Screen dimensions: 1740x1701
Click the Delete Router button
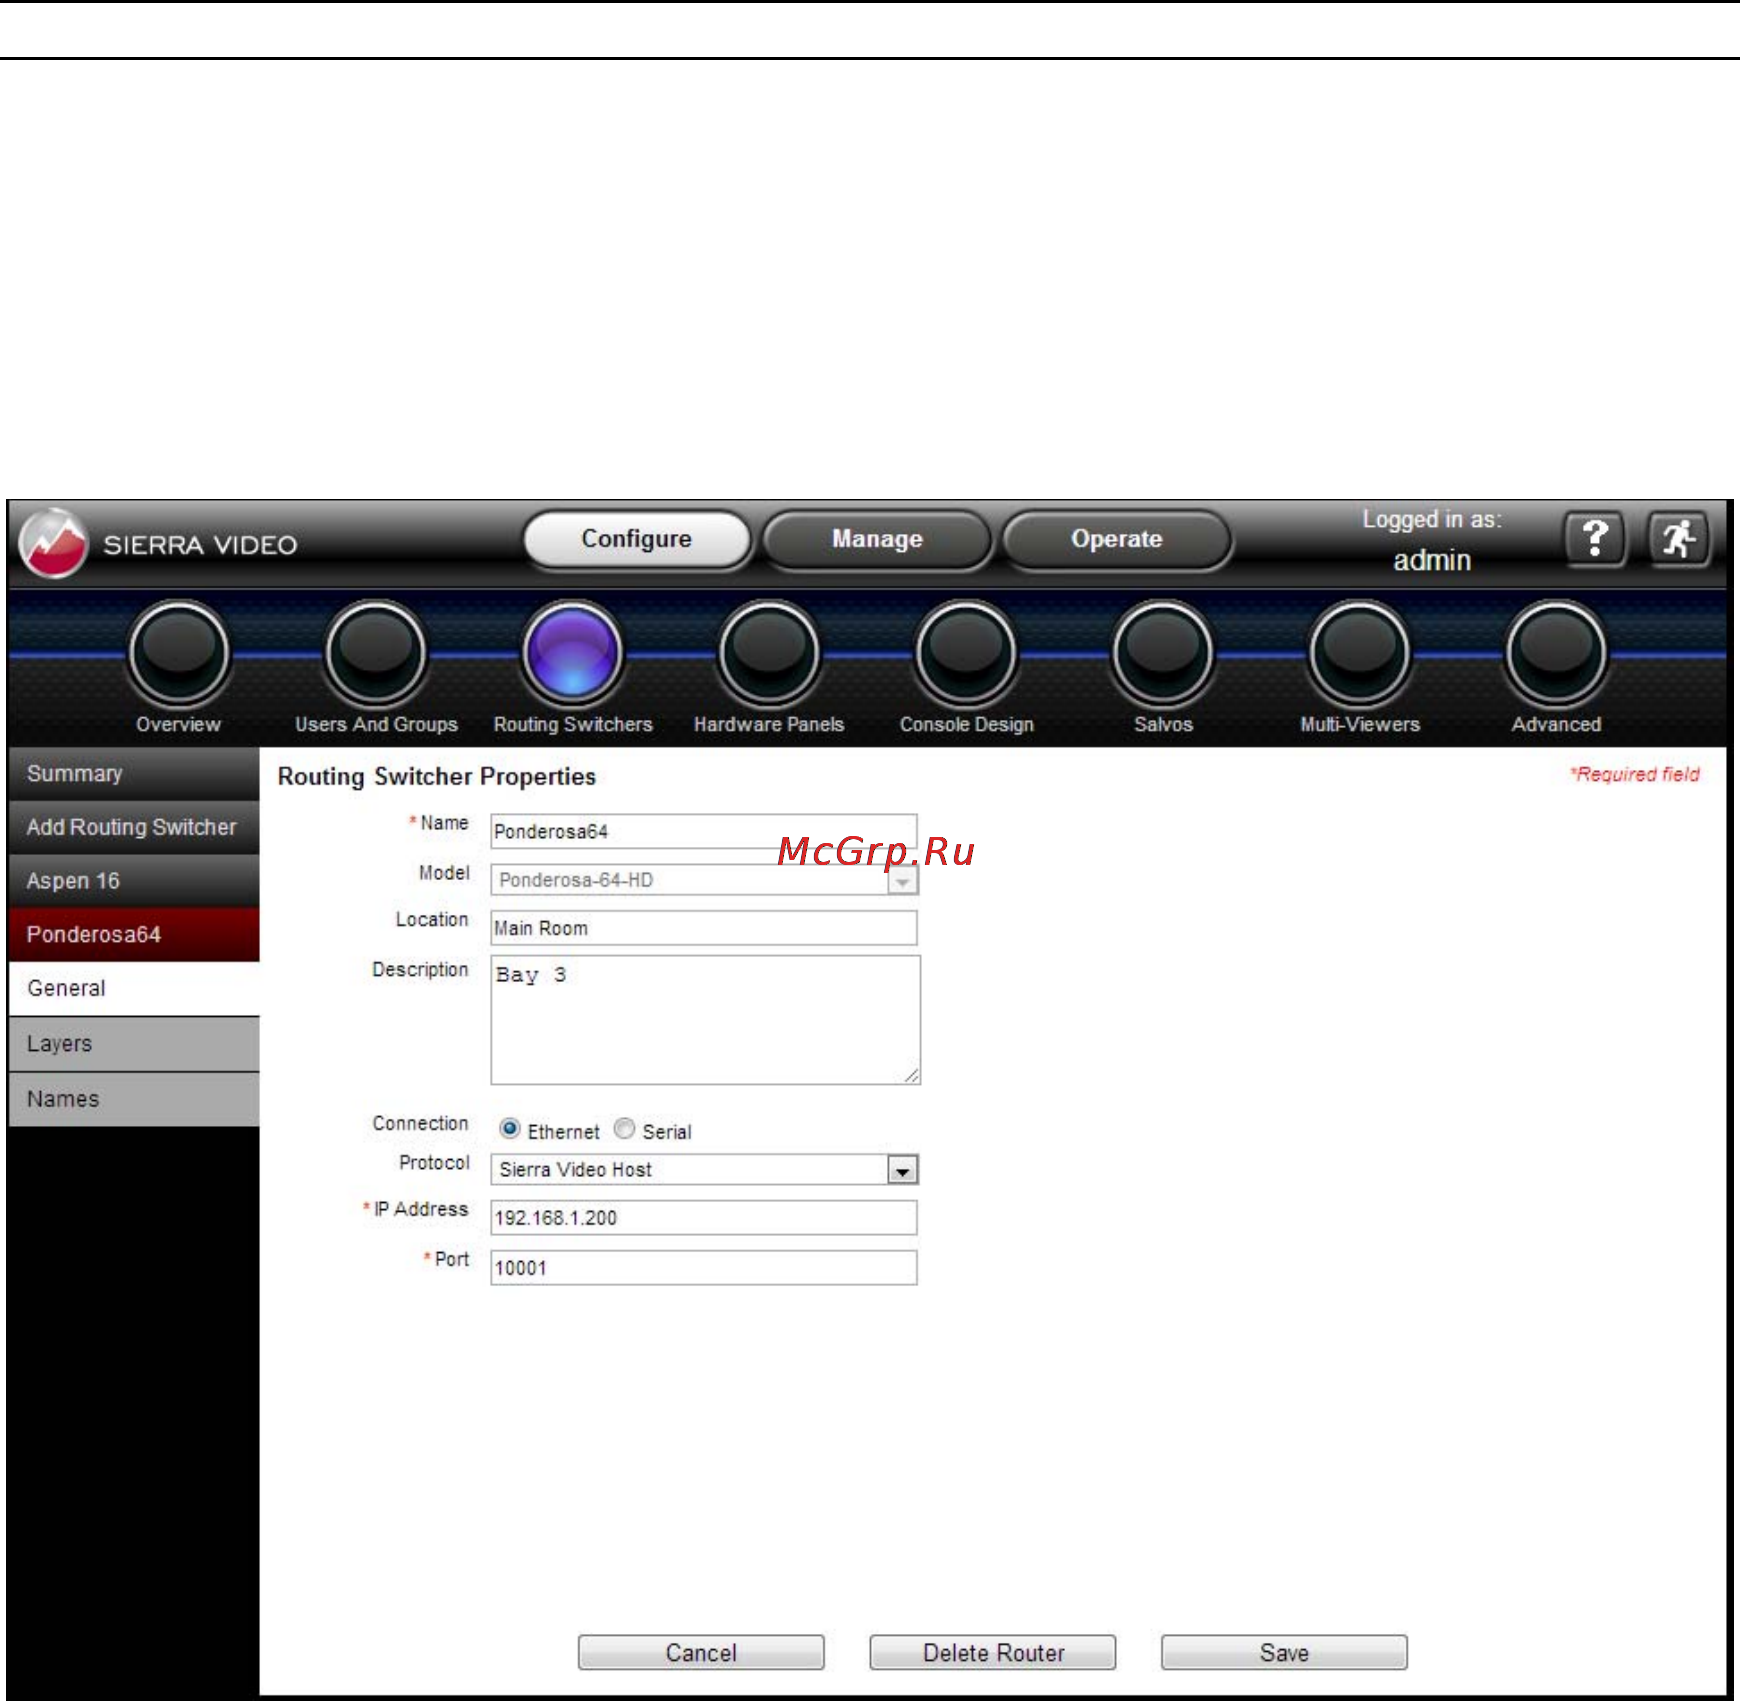993,1653
